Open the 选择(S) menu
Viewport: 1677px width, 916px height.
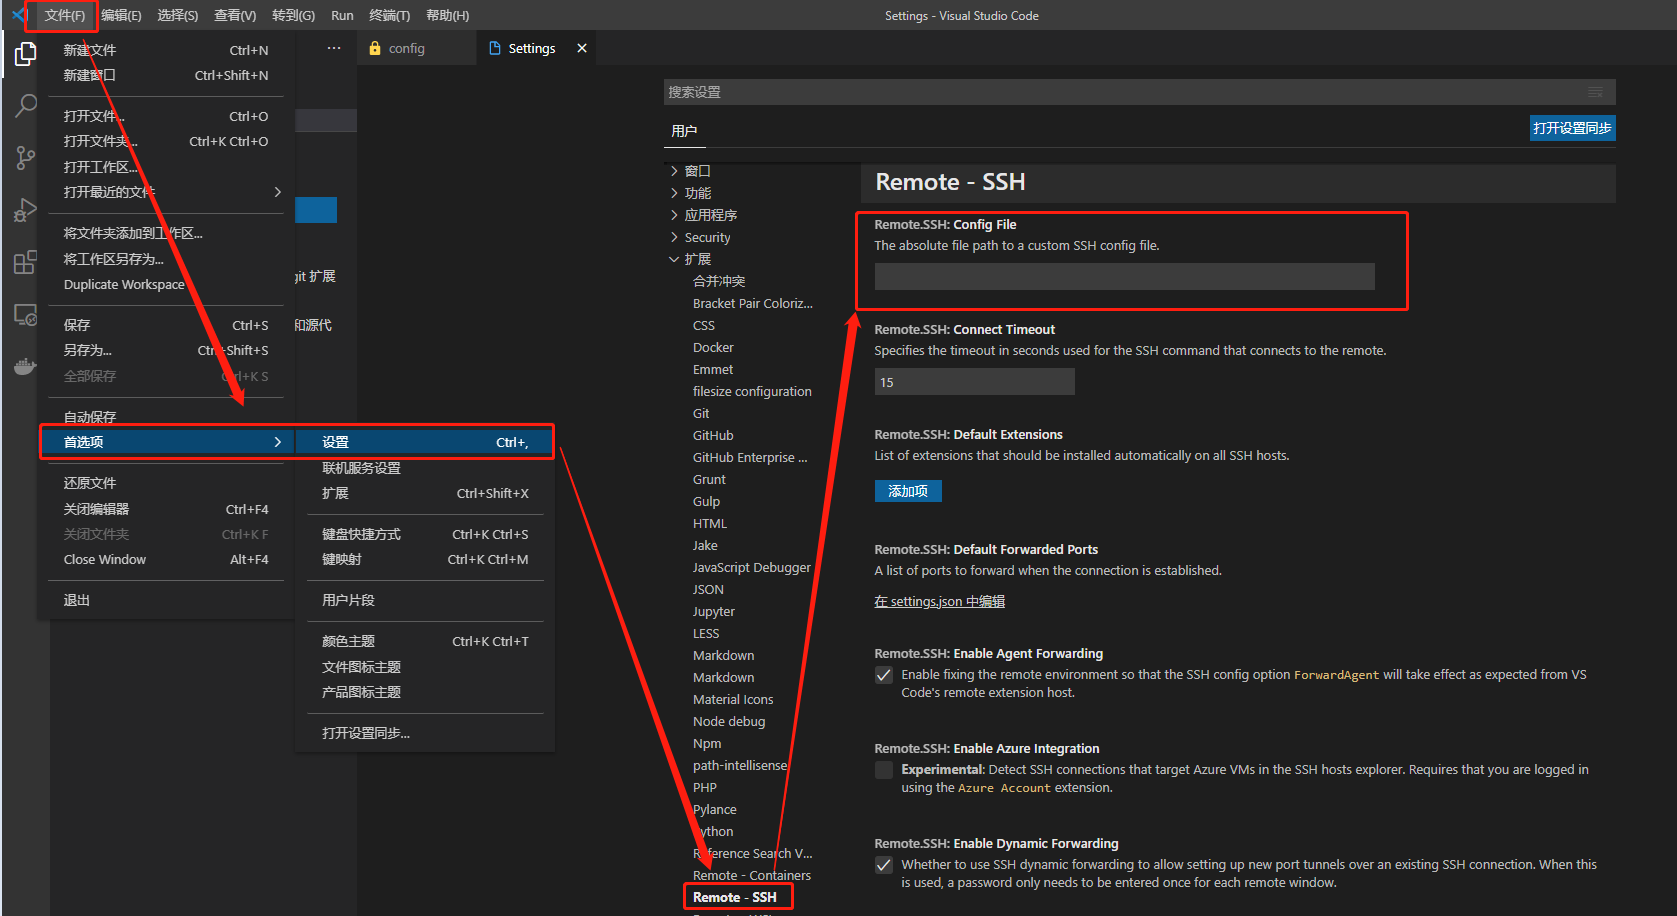177,15
